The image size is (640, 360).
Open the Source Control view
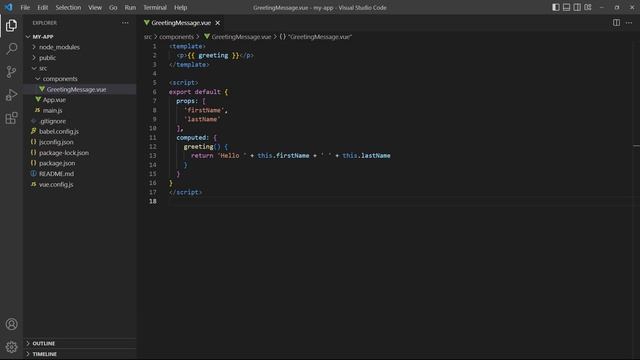(x=11, y=72)
